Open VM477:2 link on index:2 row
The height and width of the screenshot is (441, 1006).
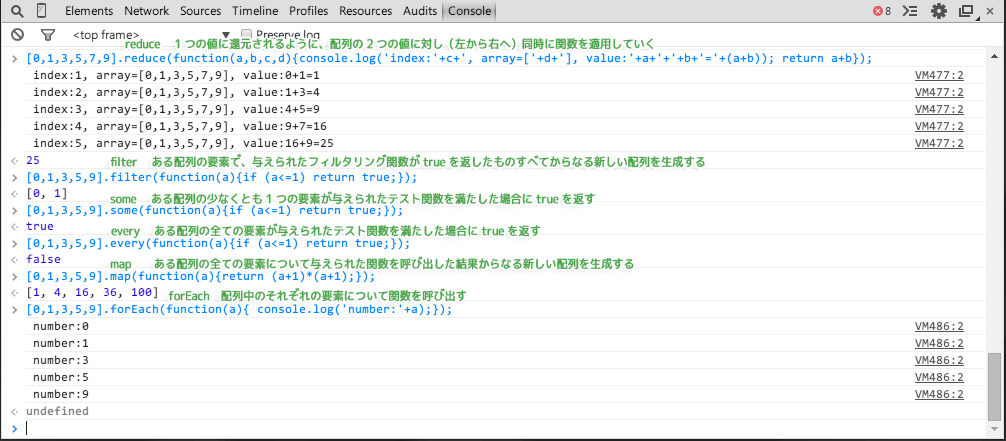[x=939, y=92]
